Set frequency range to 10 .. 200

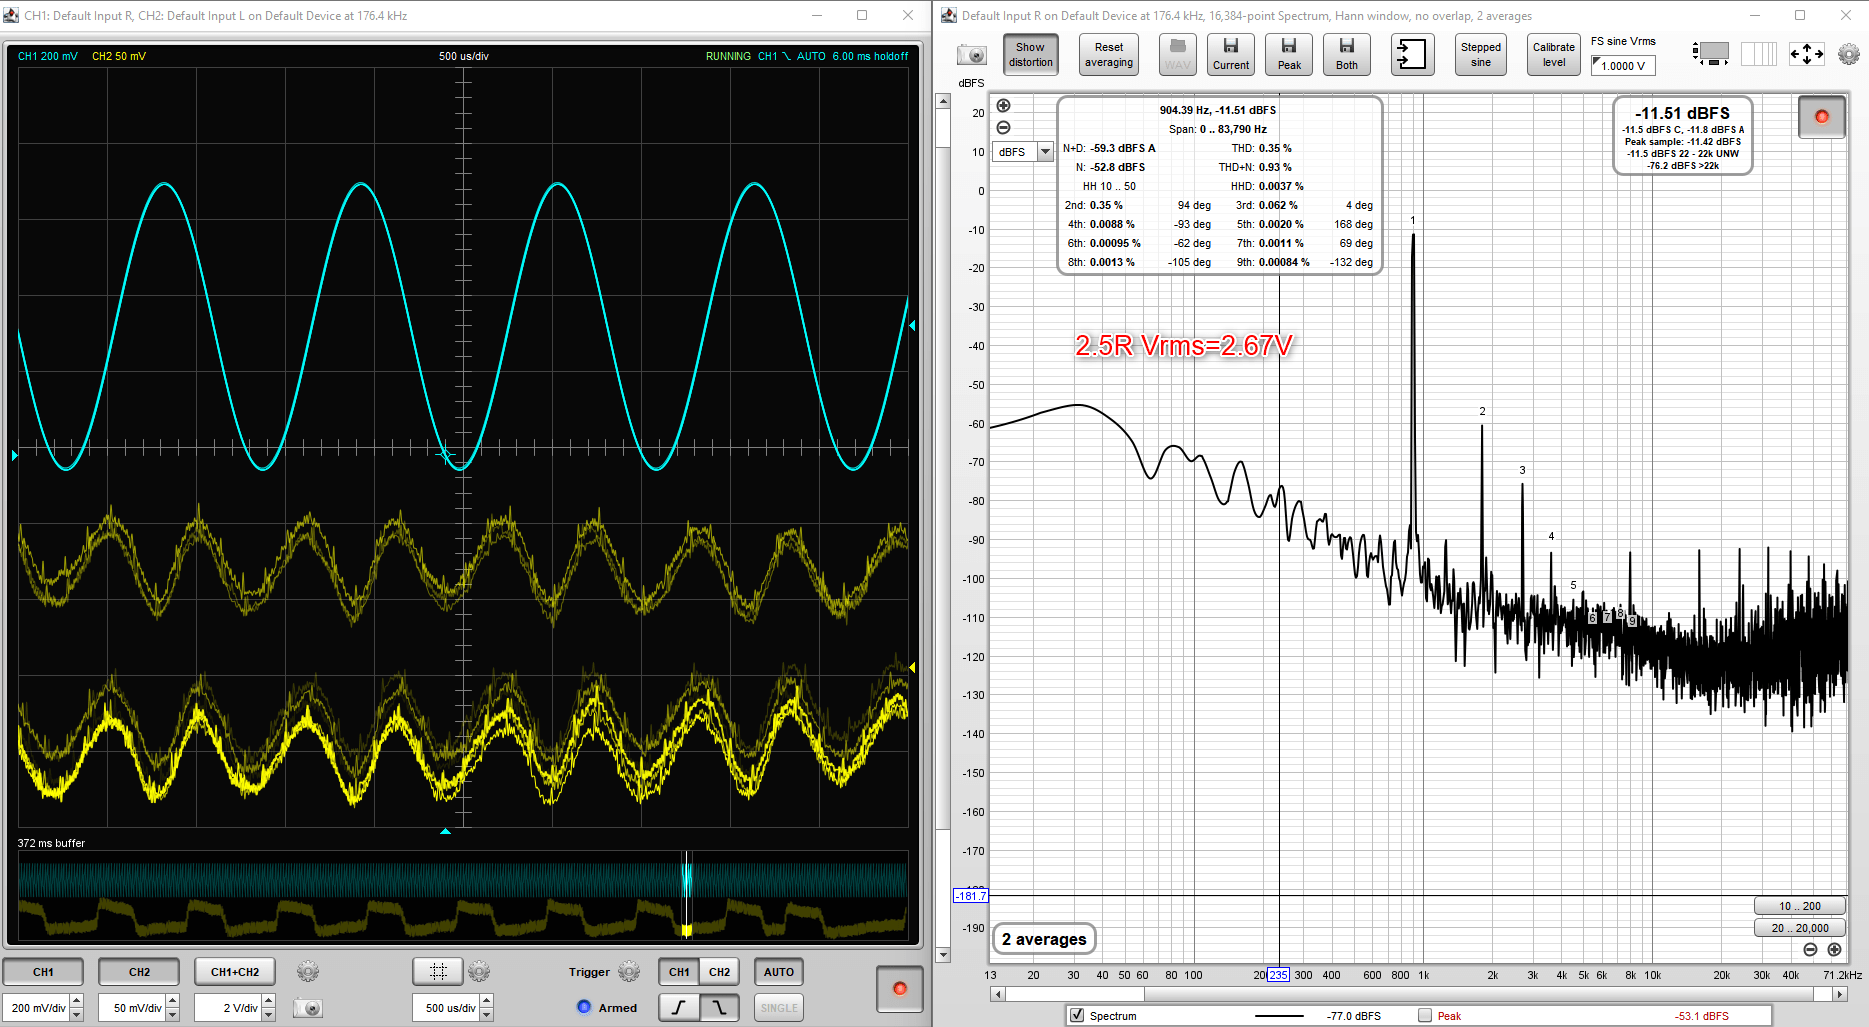pyautogui.click(x=1799, y=906)
